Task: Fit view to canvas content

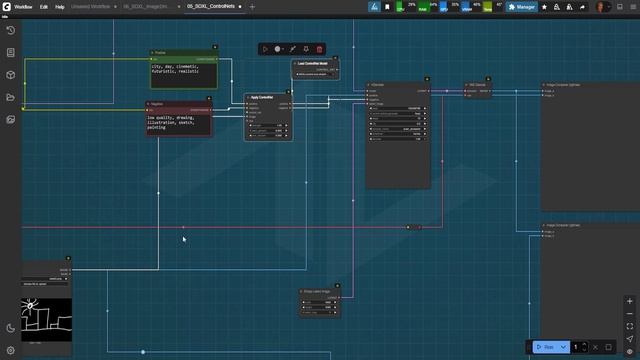Action: 629,326
